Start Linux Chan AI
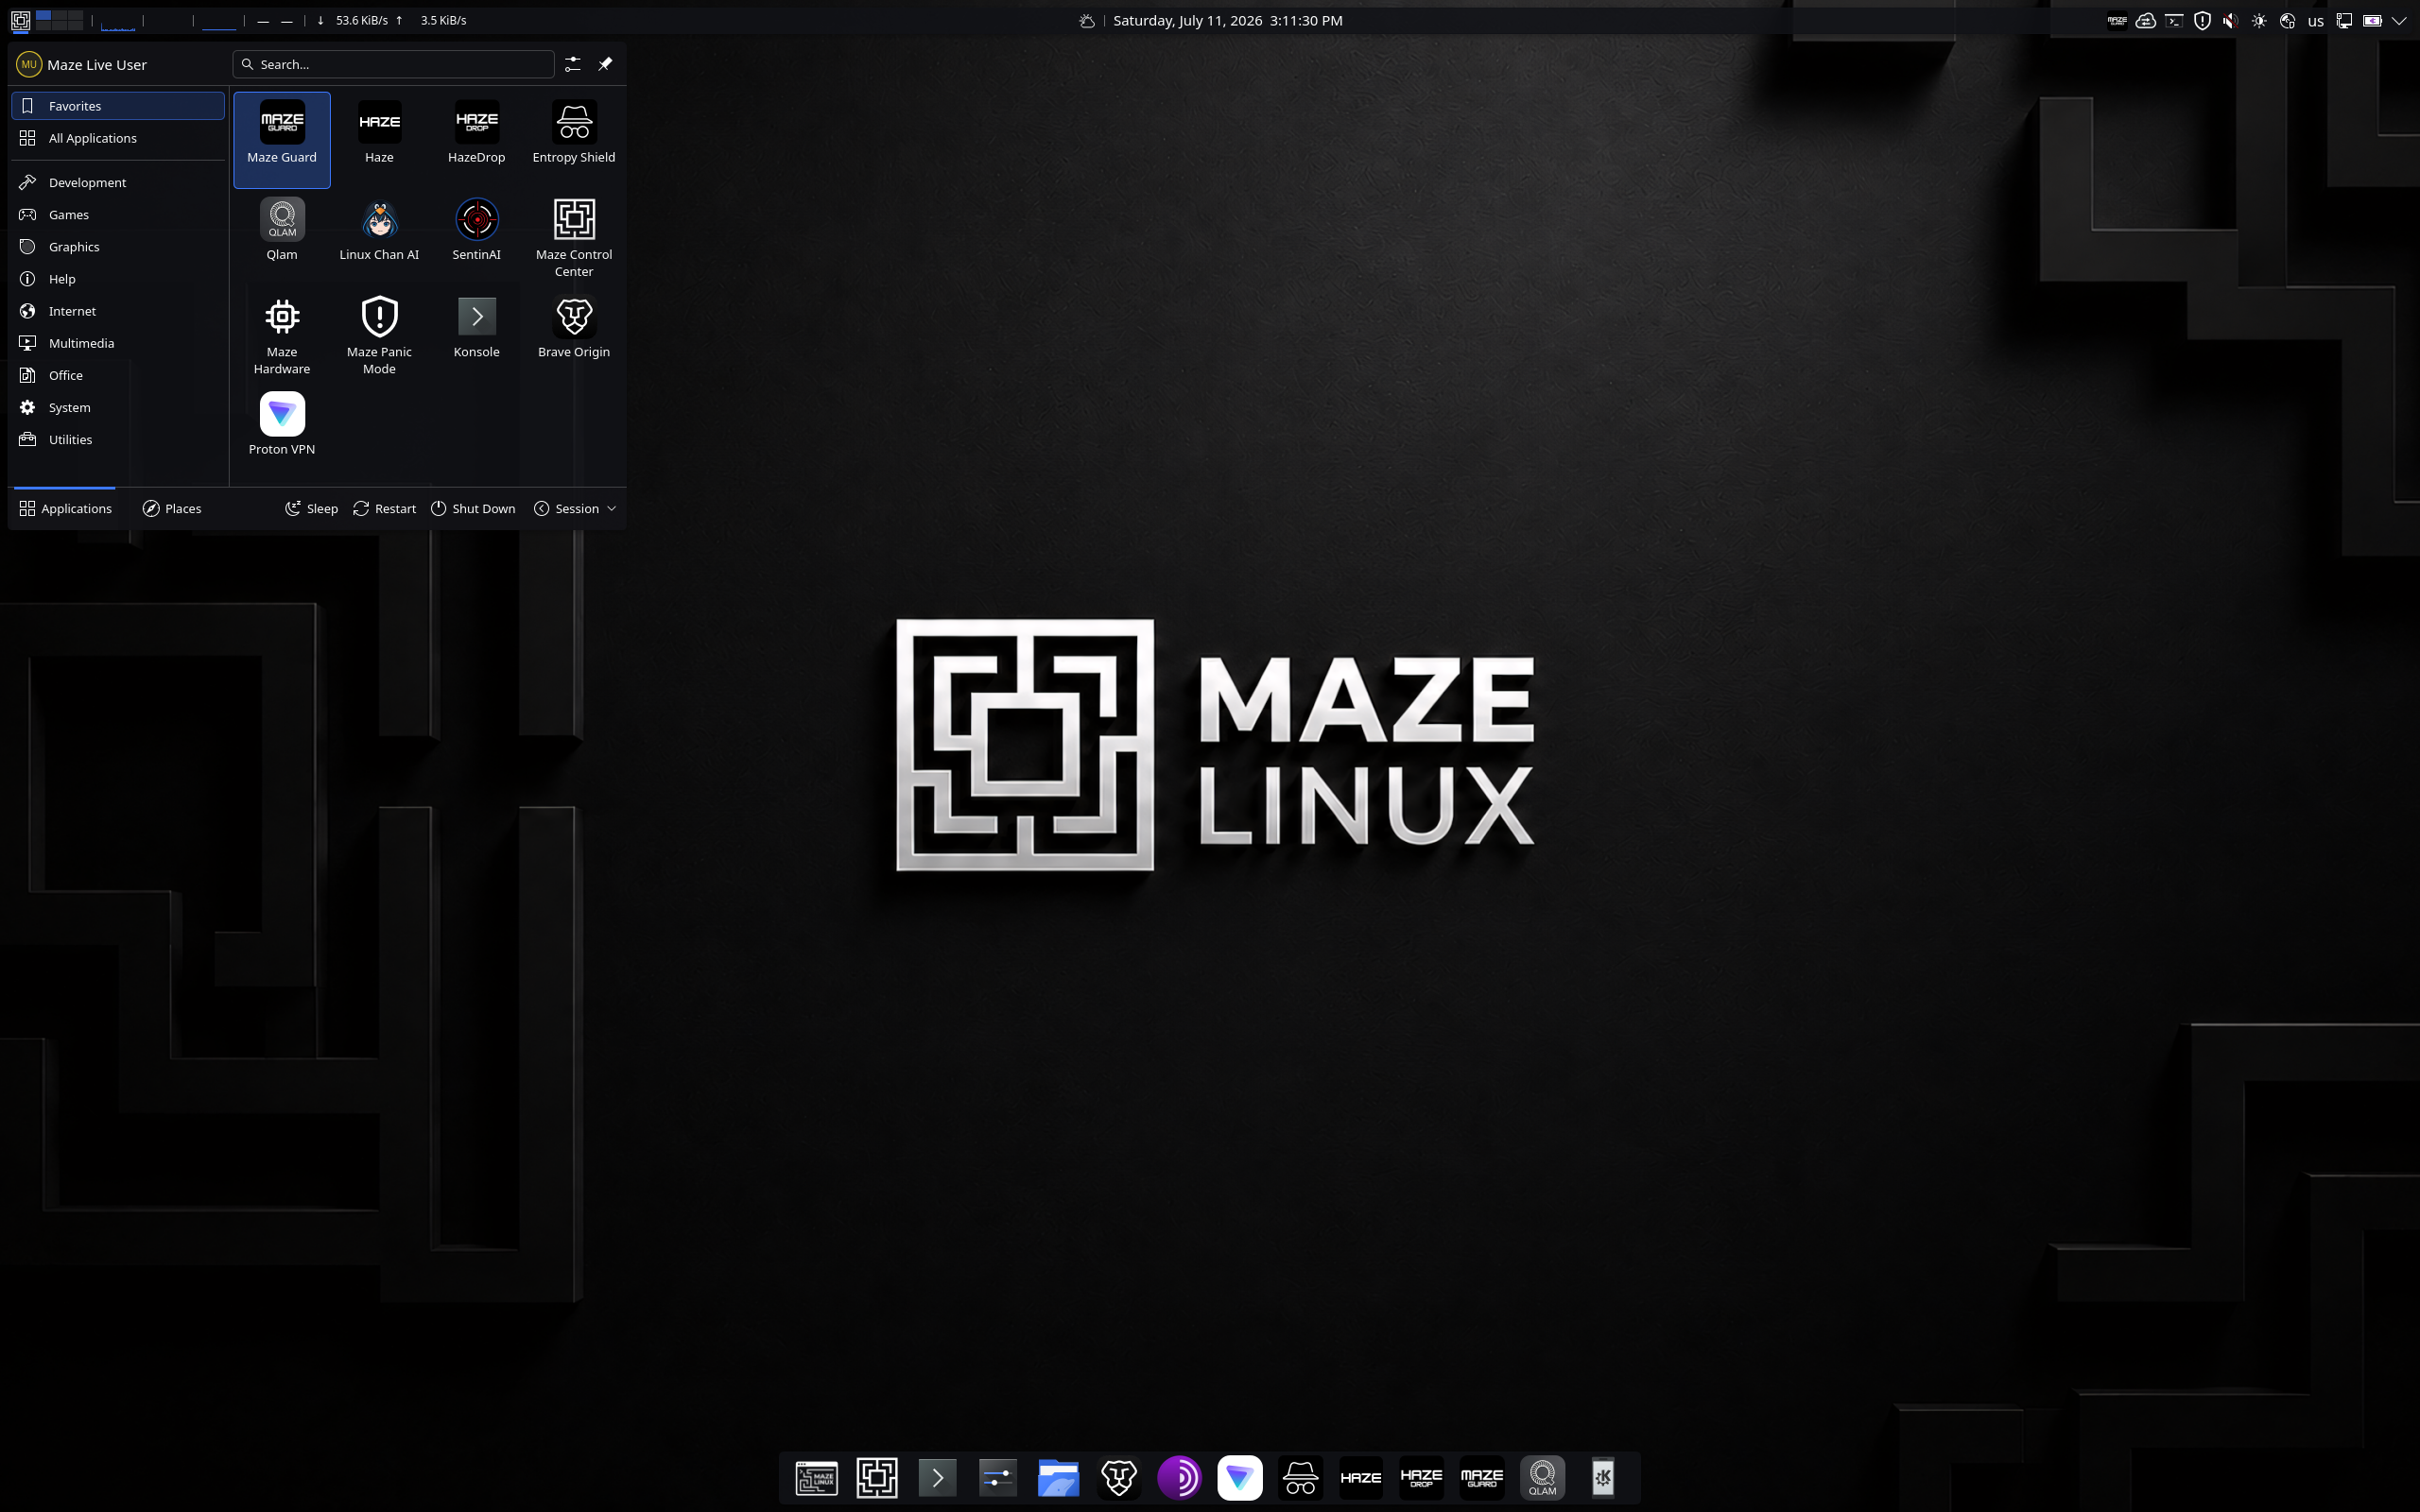 379,236
